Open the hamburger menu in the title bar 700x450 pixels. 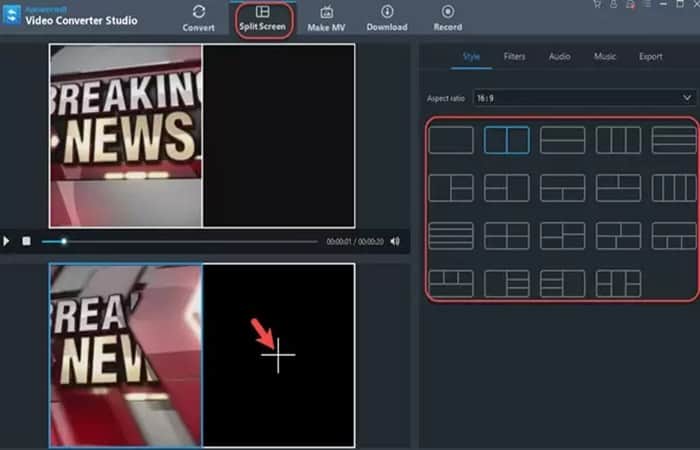click(x=647, y=4)
